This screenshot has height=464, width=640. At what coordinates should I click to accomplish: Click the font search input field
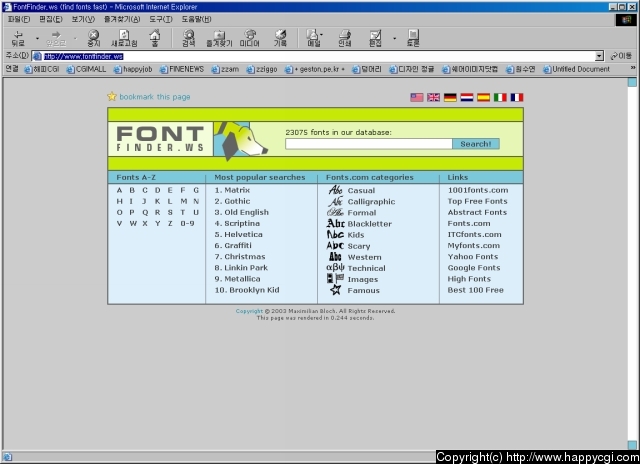369,144
